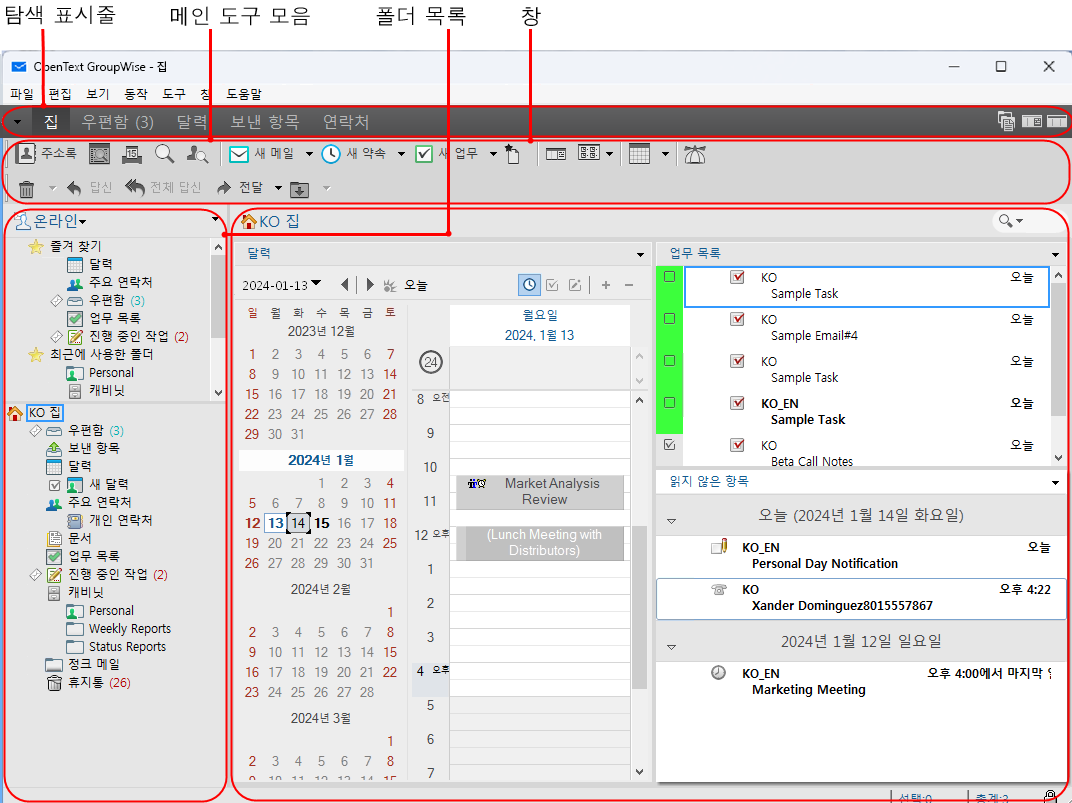Image resolution: width=1072 pixels, height=803 pixels.
Task: Click the move-to-folder icon with down arrow
Action: [x=299, y=189]
